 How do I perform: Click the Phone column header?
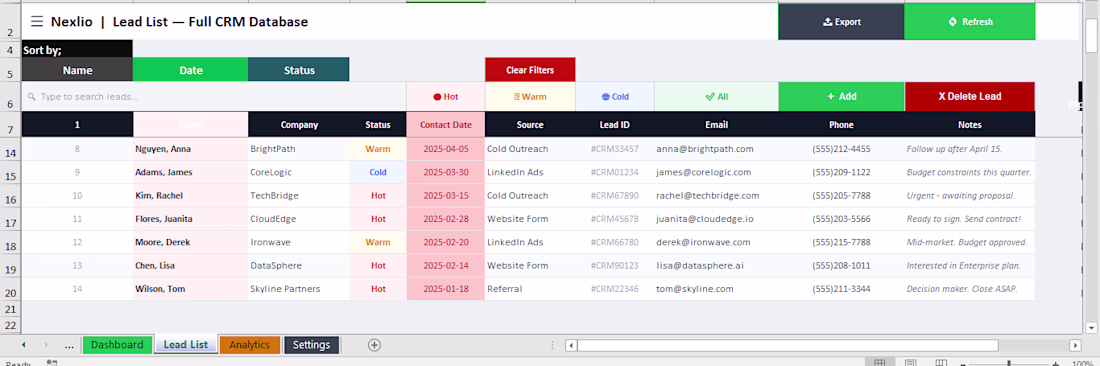(841, 125)
